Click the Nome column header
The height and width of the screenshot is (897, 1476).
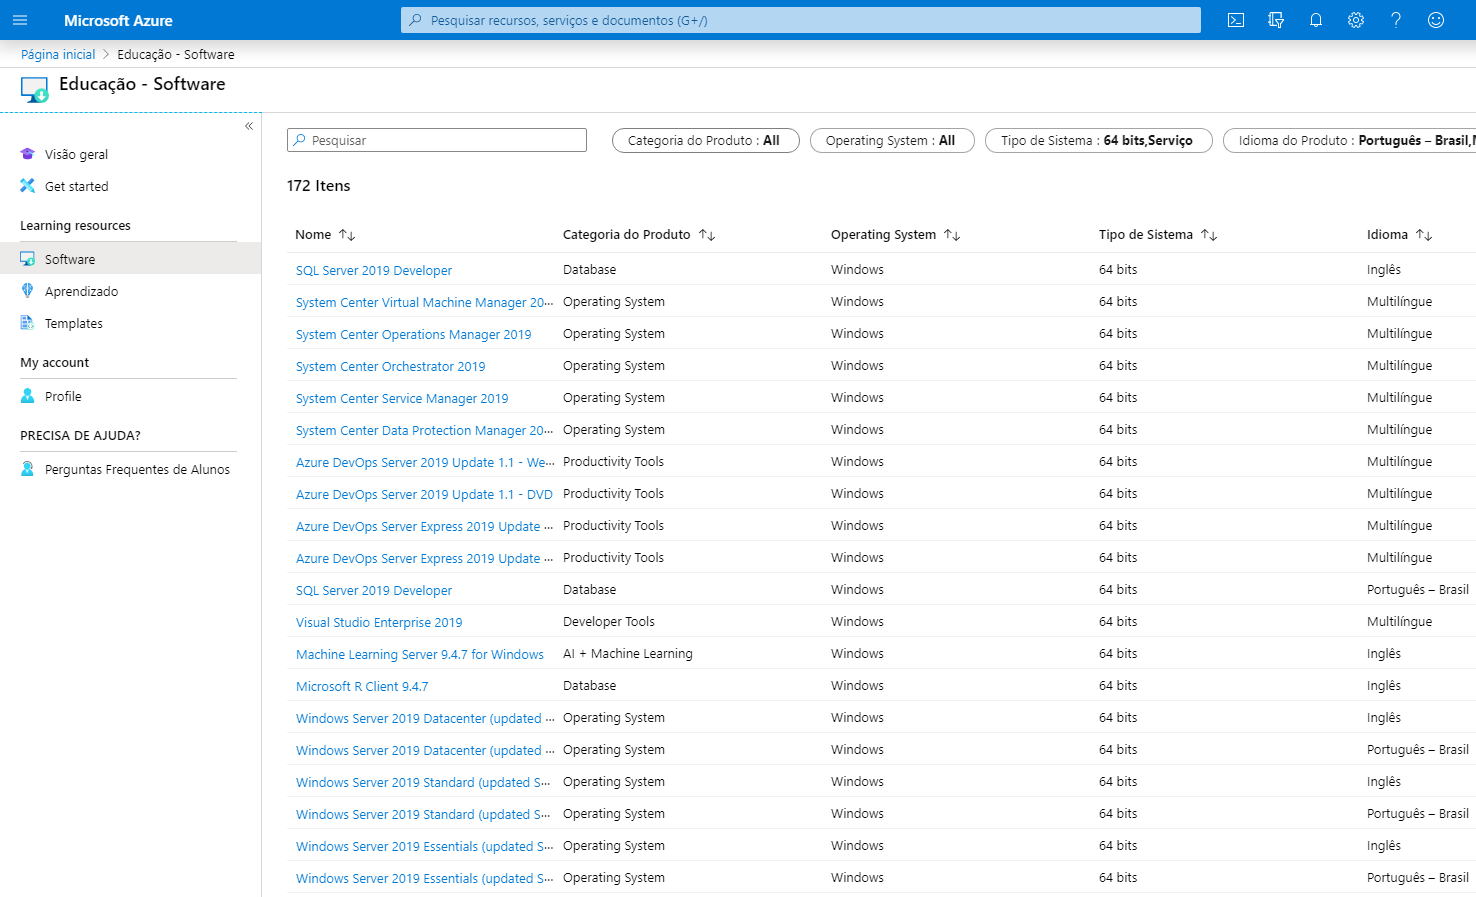pyautogui.click(x=313, y=235)
